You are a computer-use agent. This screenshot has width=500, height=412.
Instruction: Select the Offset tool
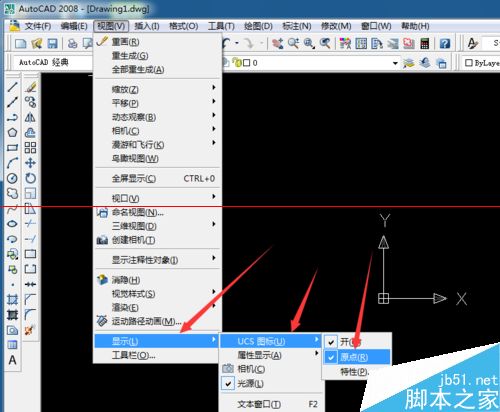(x=30, y=133)
